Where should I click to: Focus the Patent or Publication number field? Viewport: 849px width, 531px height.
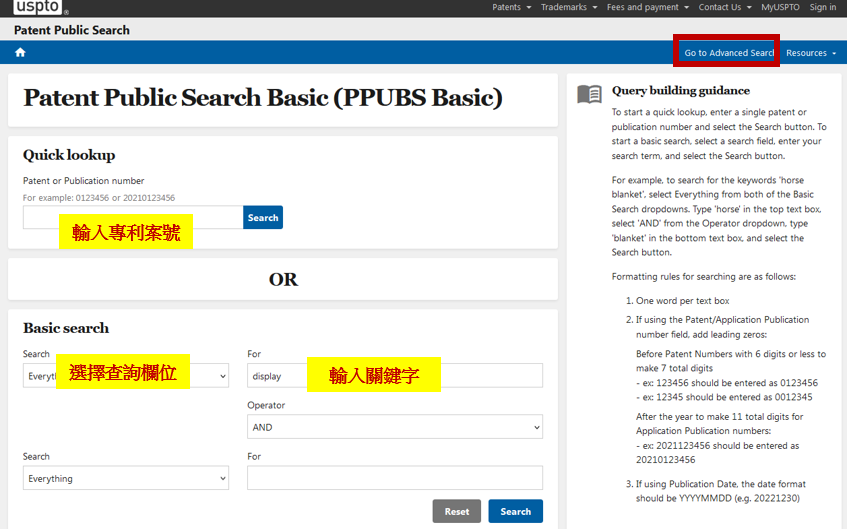coord(133,218)
